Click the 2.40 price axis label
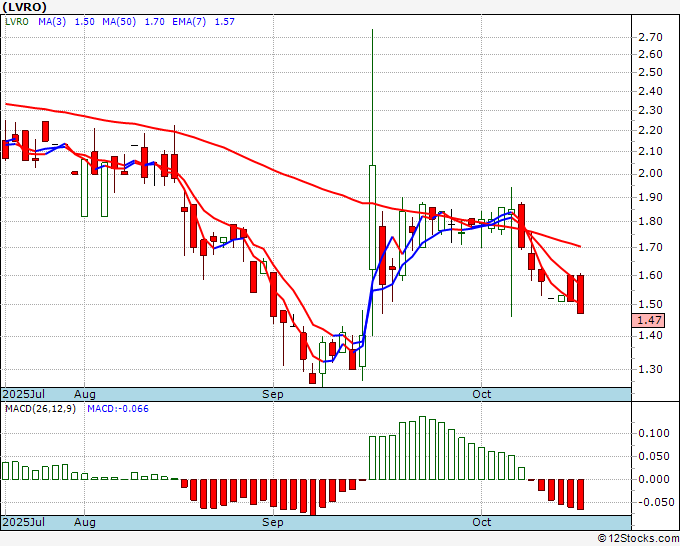Viewport: 680px width, 546px height. tap(651, 92)
